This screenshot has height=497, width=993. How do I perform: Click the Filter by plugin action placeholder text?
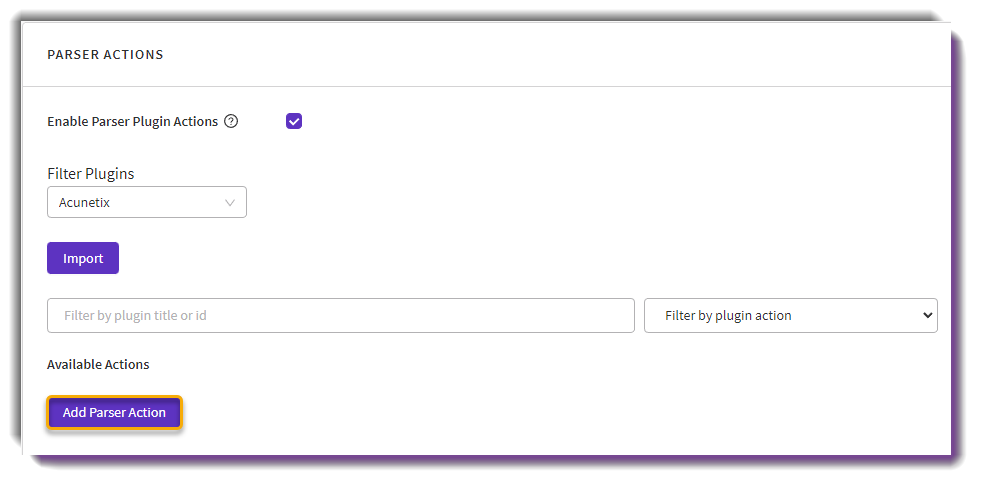[x=728, y=315]
